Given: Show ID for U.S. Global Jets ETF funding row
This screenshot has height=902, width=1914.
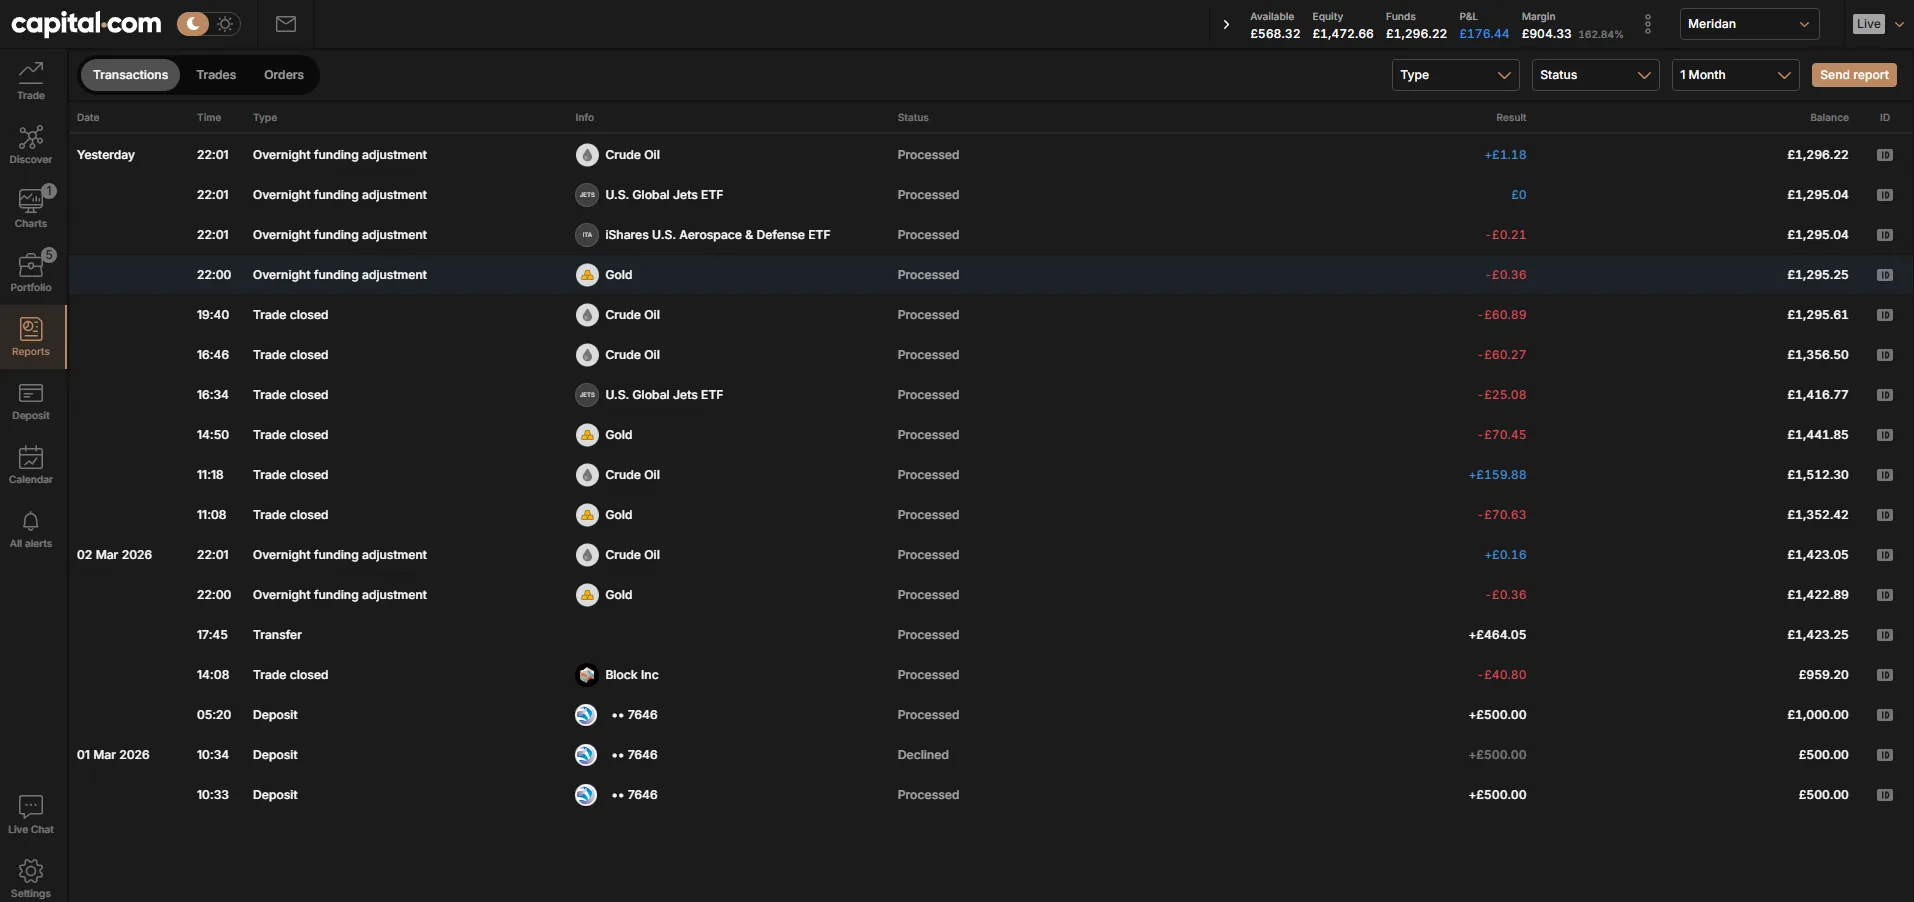Looking at the screenshot, I should tap(1885, 195).
